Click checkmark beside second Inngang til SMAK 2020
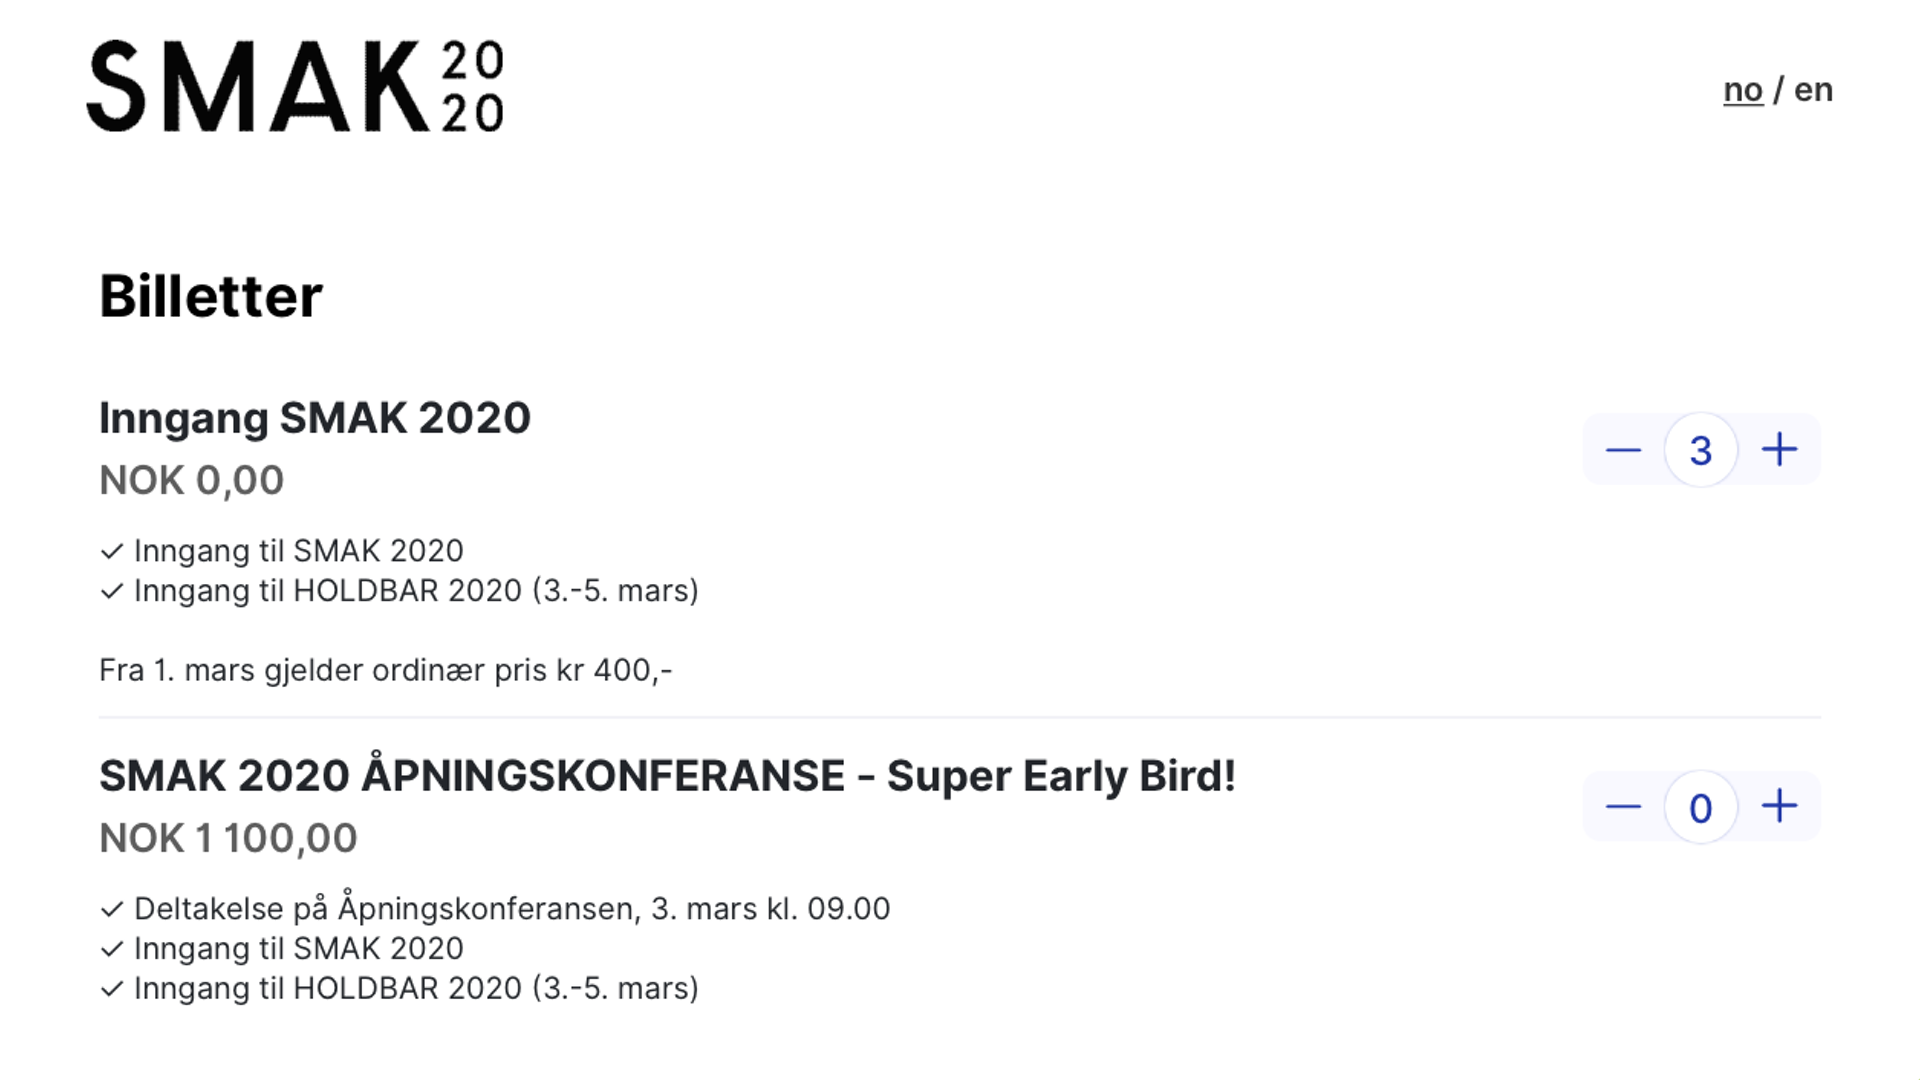 112,949
